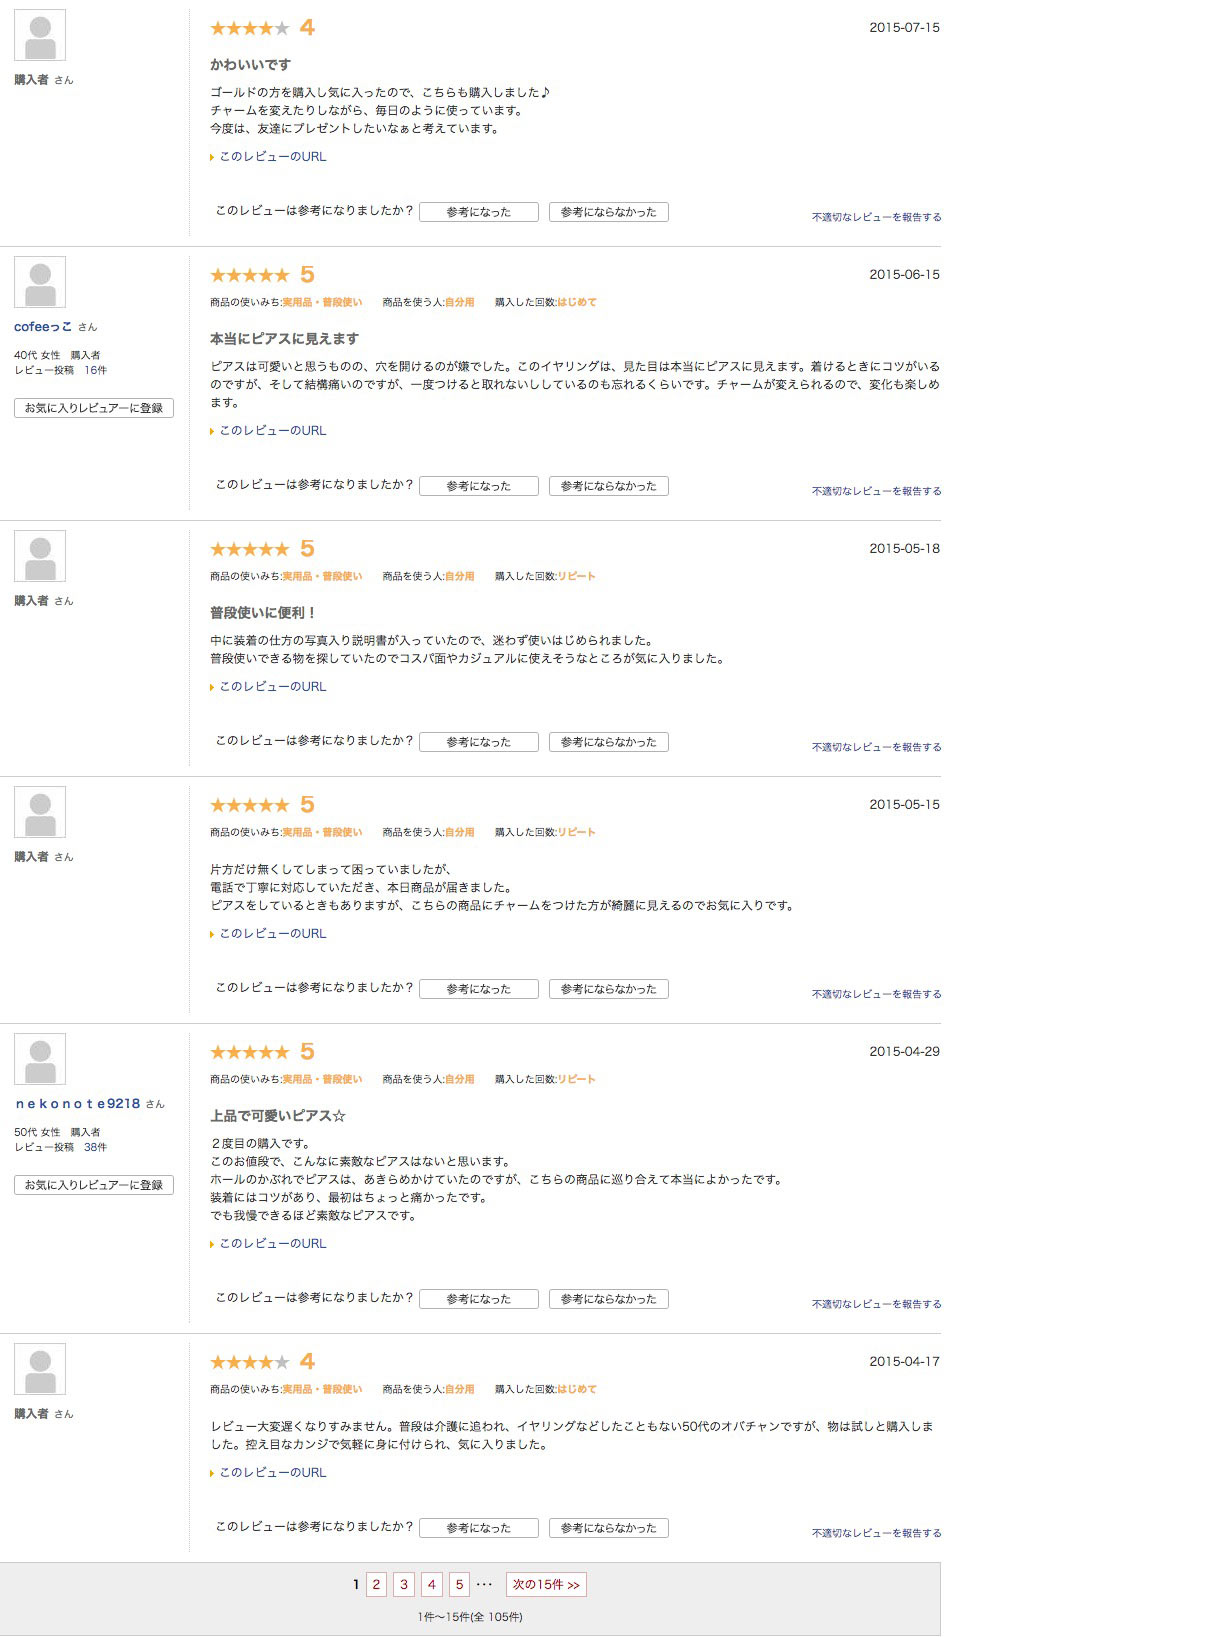The image size is (1213, 1637).
Task: Go to the next 15 reviews
Action: tap(546, 1584)
